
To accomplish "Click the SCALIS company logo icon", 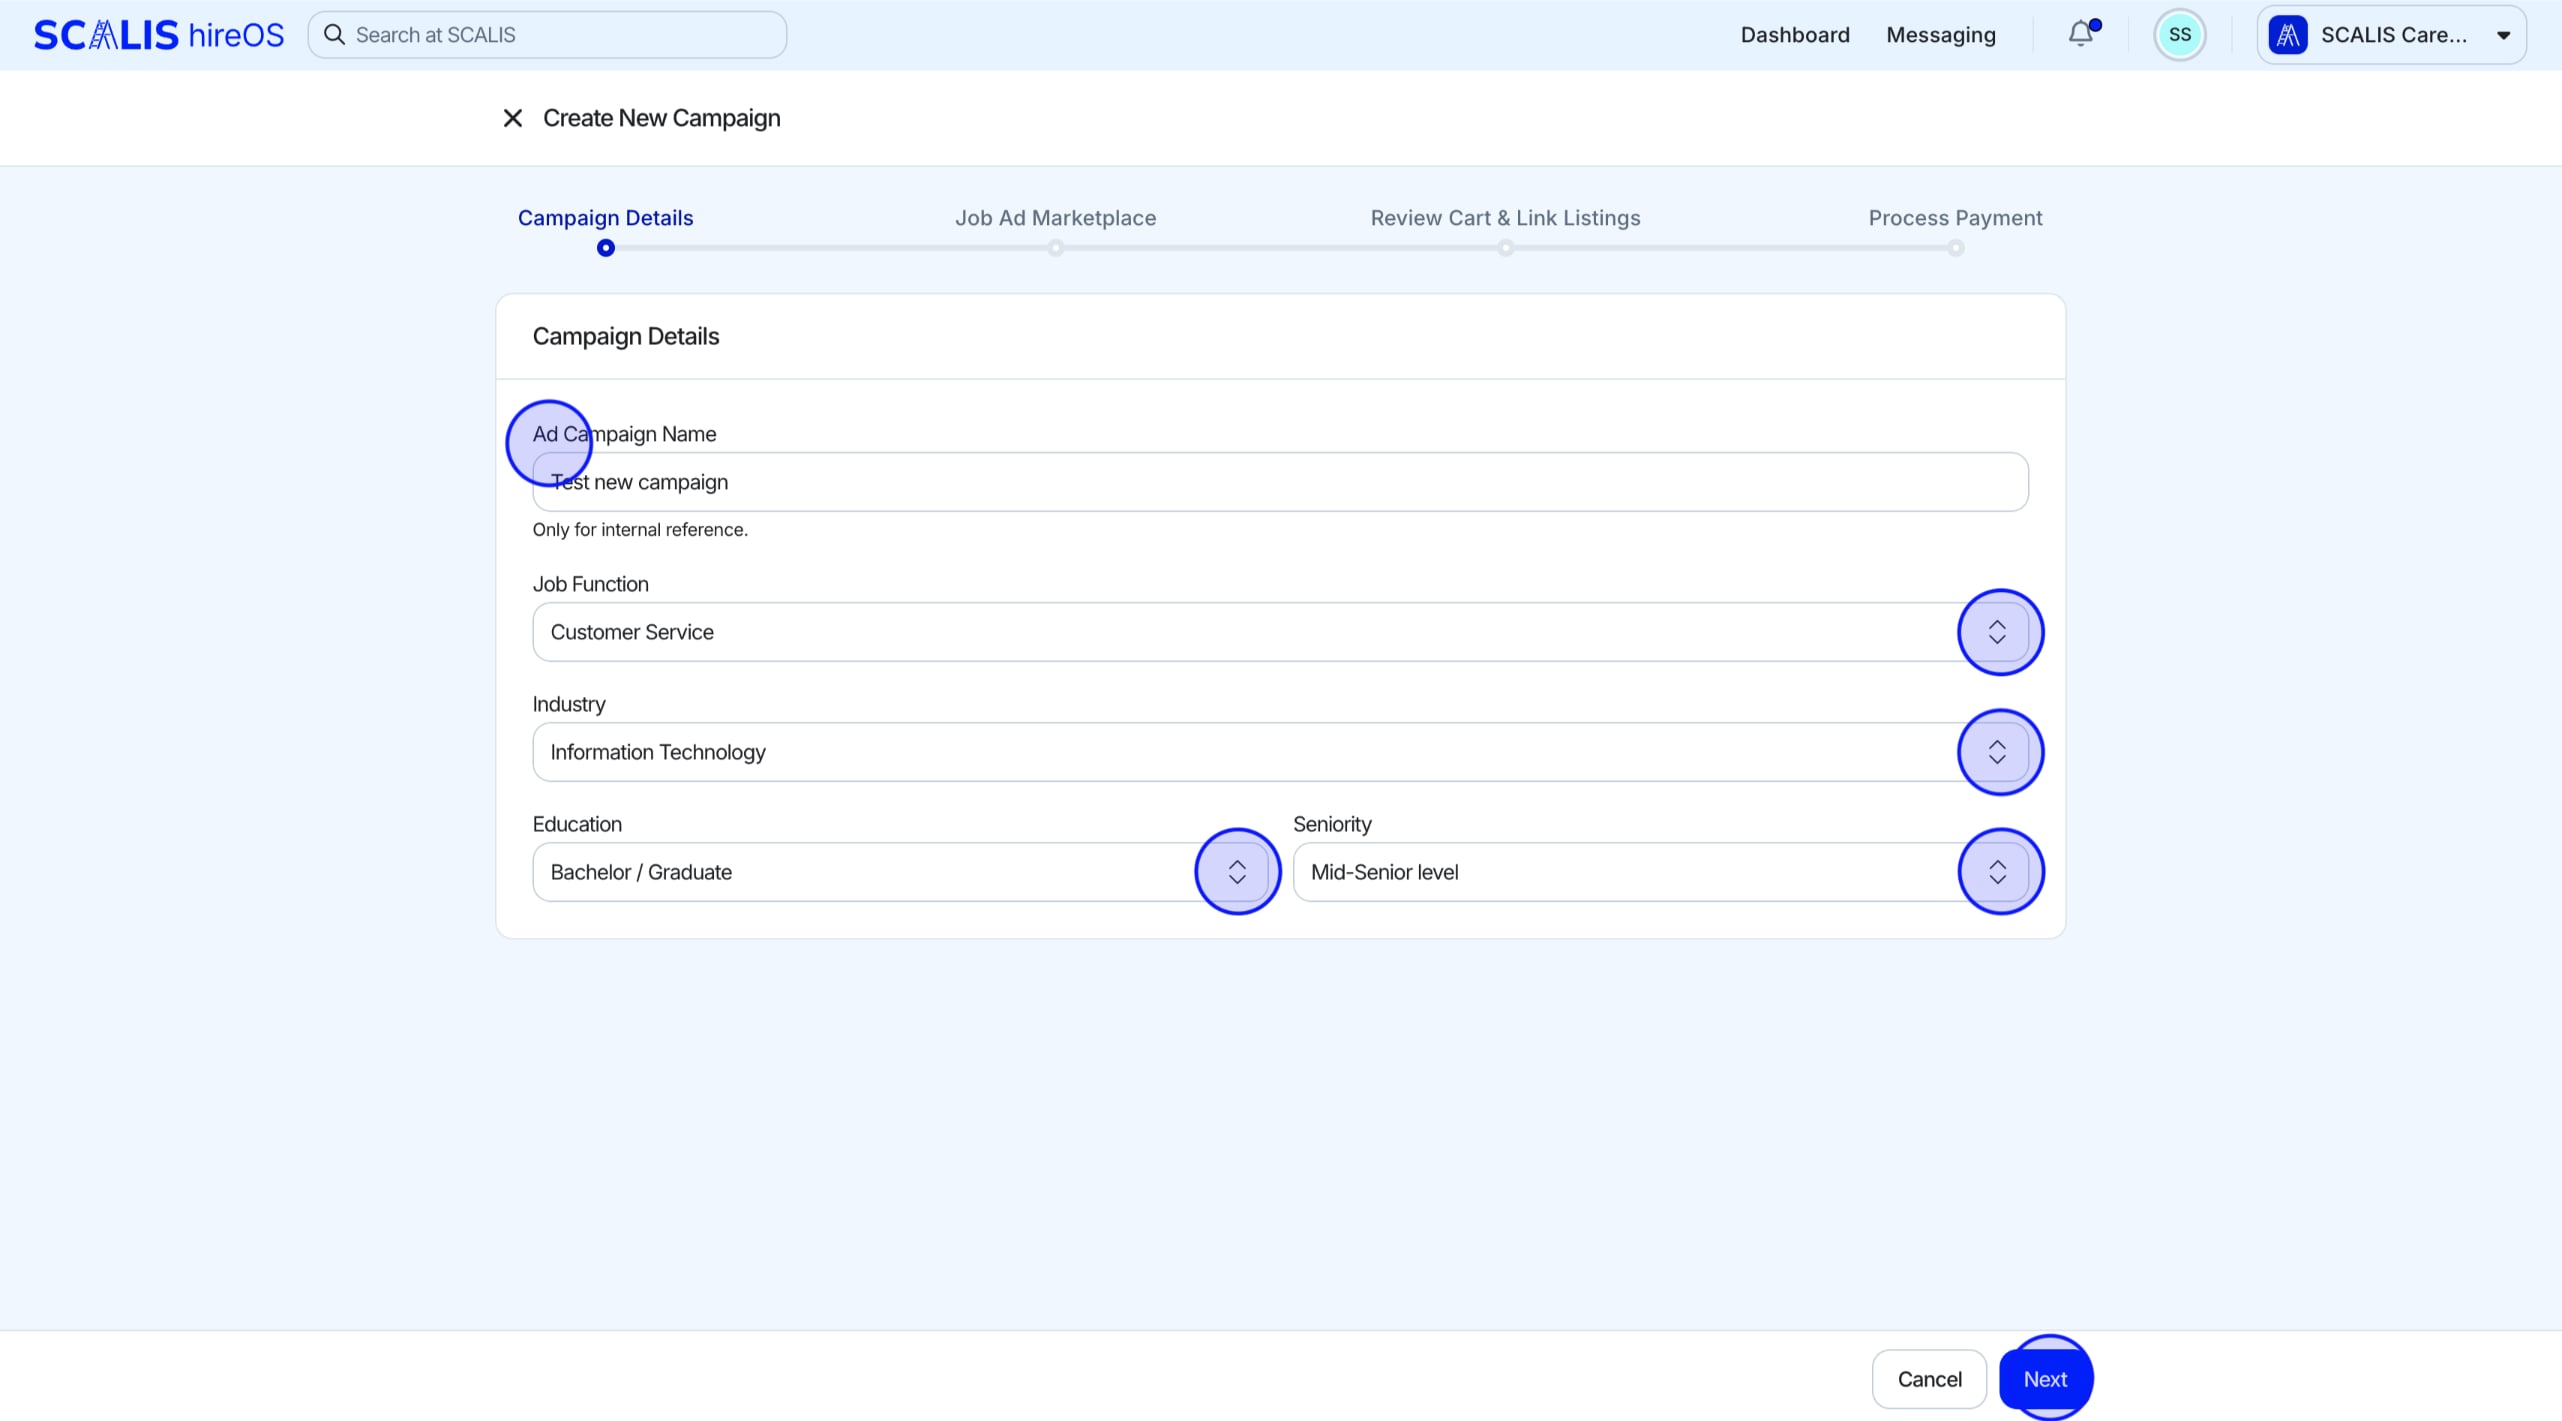I will point(2288,35).
